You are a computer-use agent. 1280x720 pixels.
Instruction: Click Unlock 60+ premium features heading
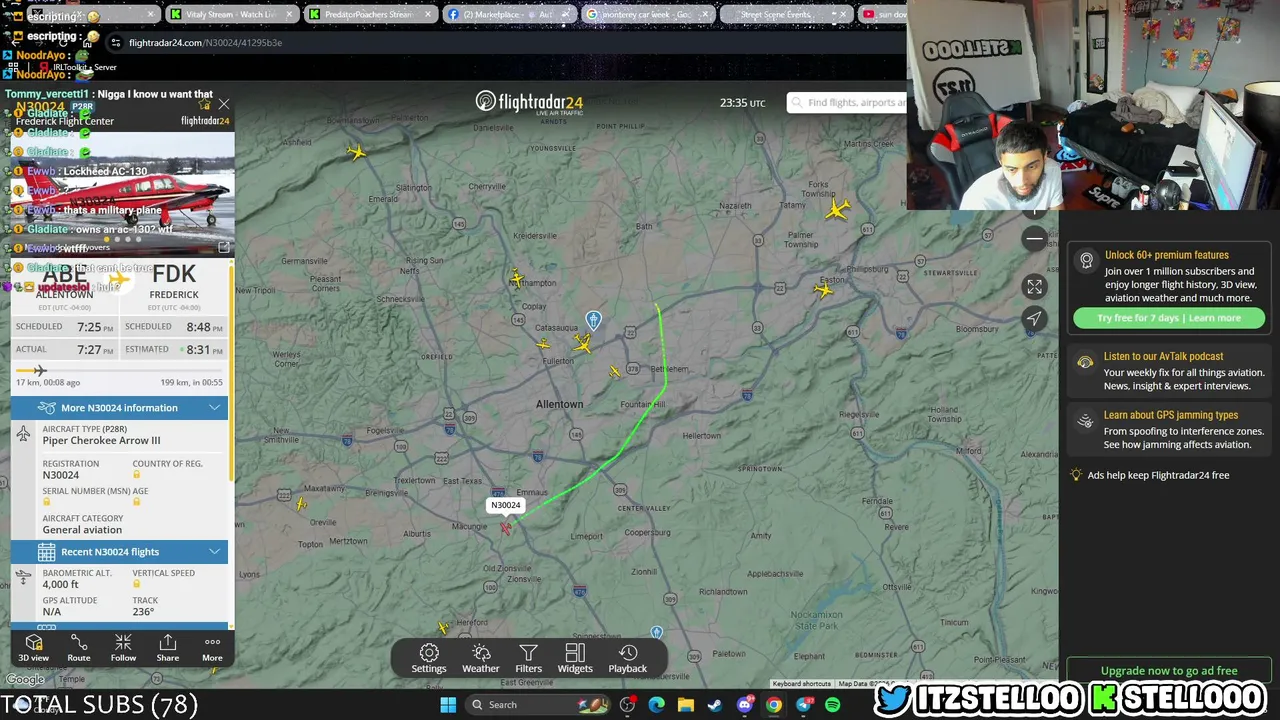[1167, 255]
